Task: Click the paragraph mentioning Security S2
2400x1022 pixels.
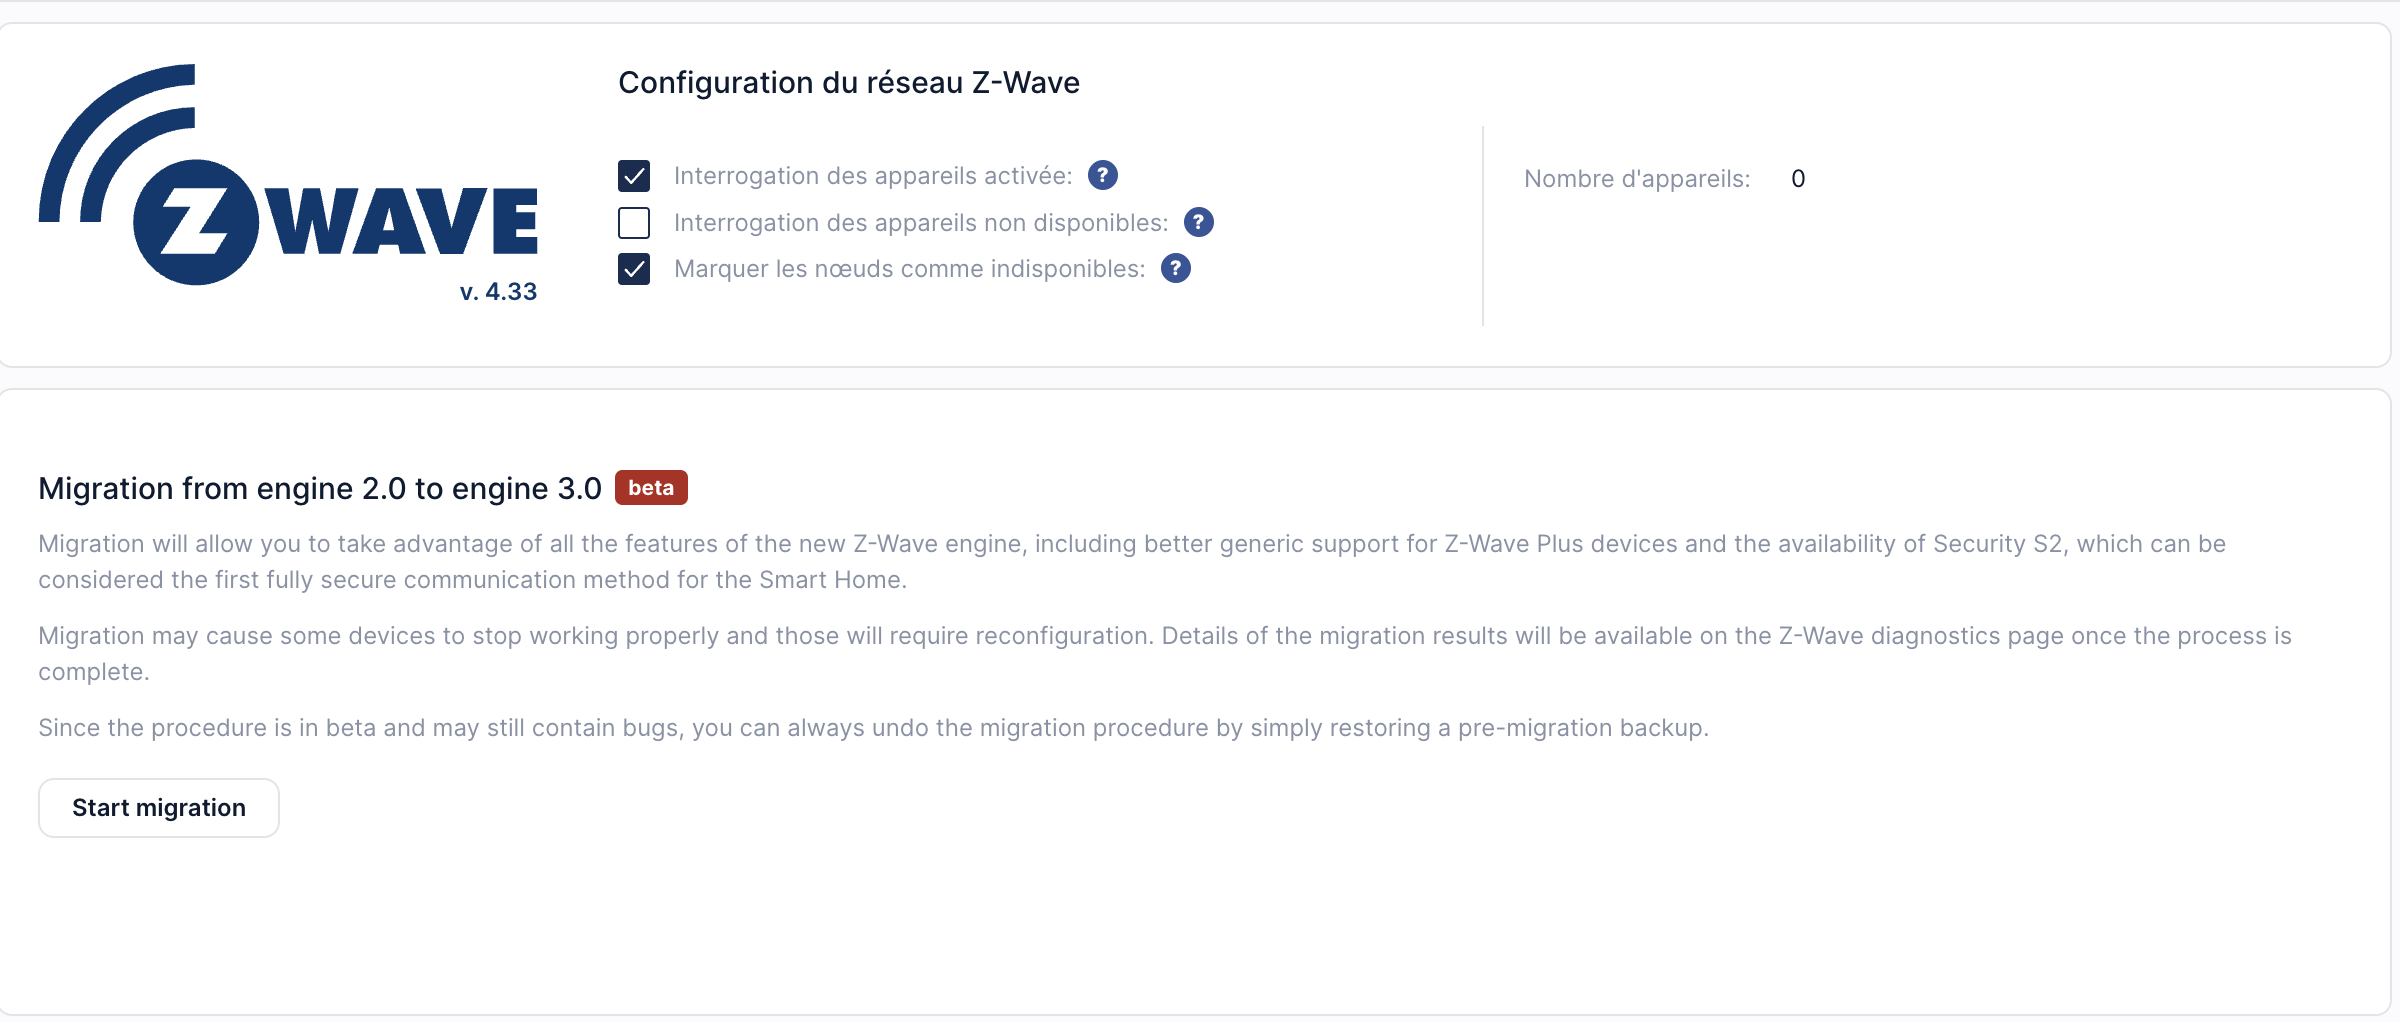Action: (1130, 562)
